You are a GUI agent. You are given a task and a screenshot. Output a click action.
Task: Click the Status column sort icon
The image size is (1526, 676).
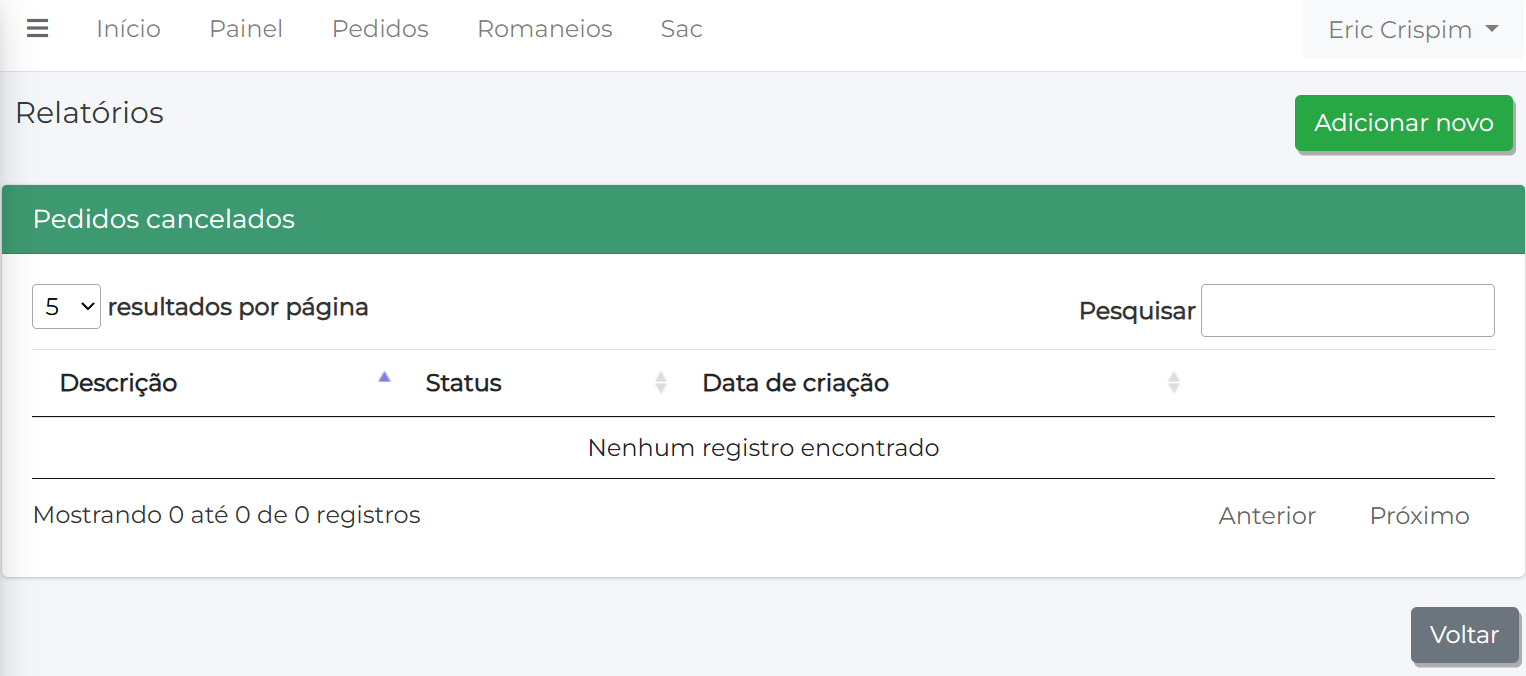(x=660, y=383)
